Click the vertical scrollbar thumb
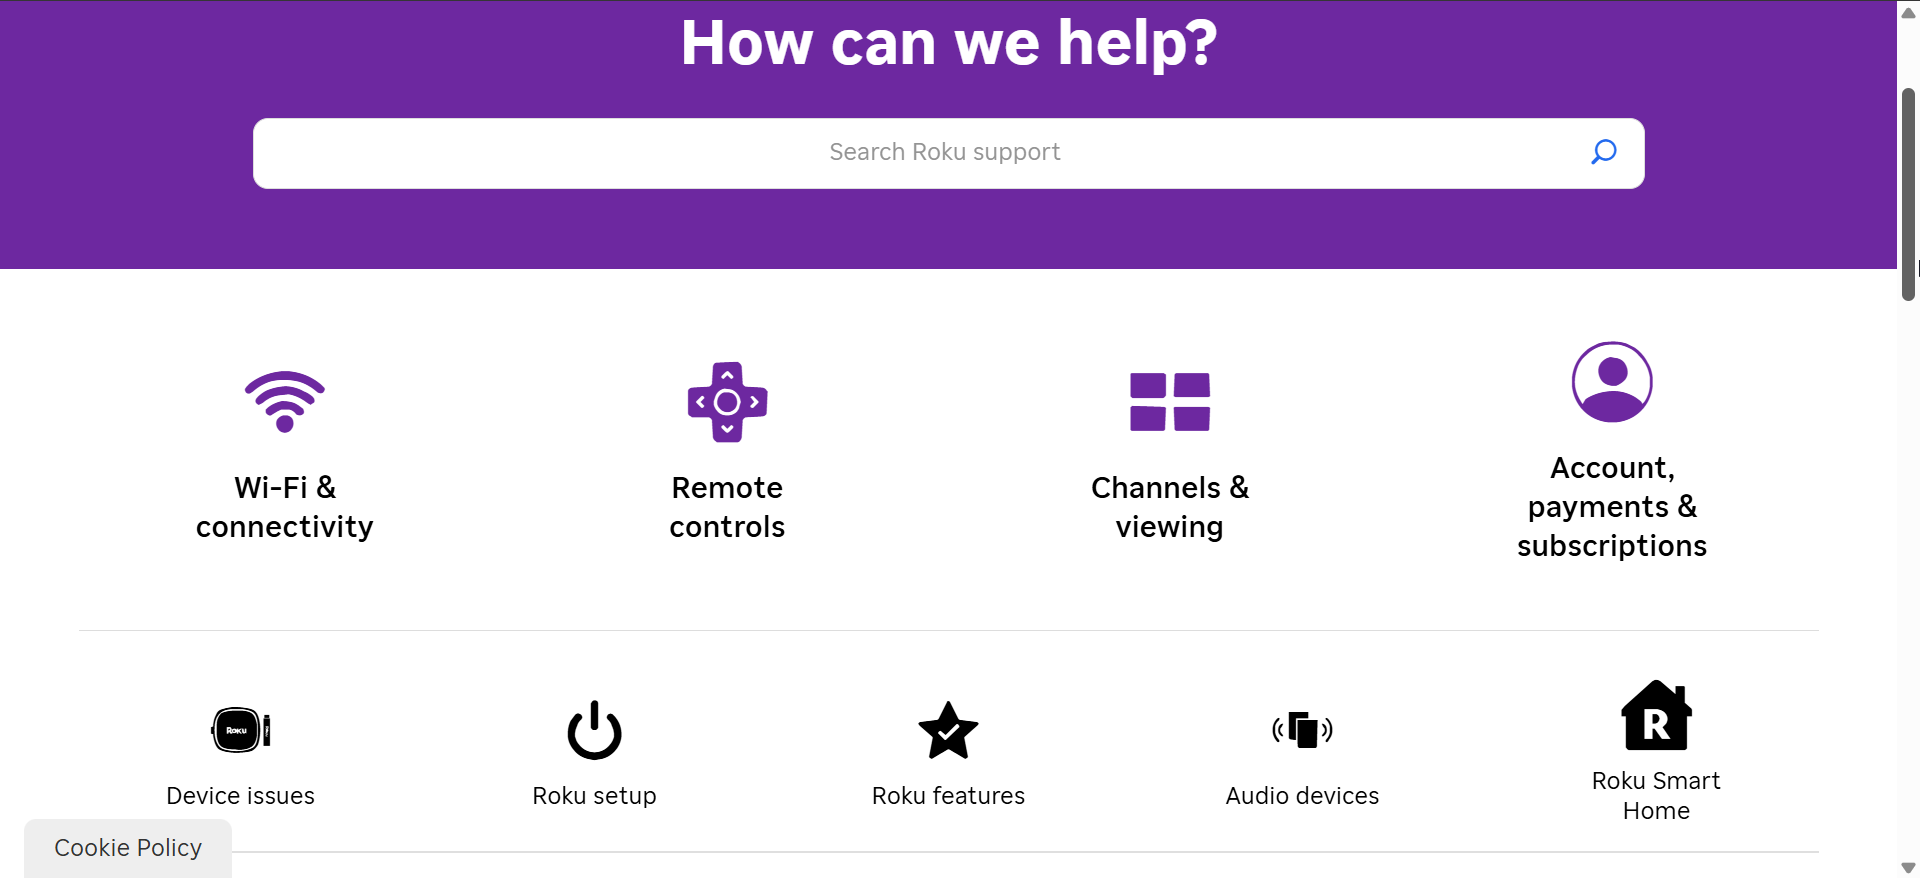This screenshot has width=1920, height=878. point(1908,194)
